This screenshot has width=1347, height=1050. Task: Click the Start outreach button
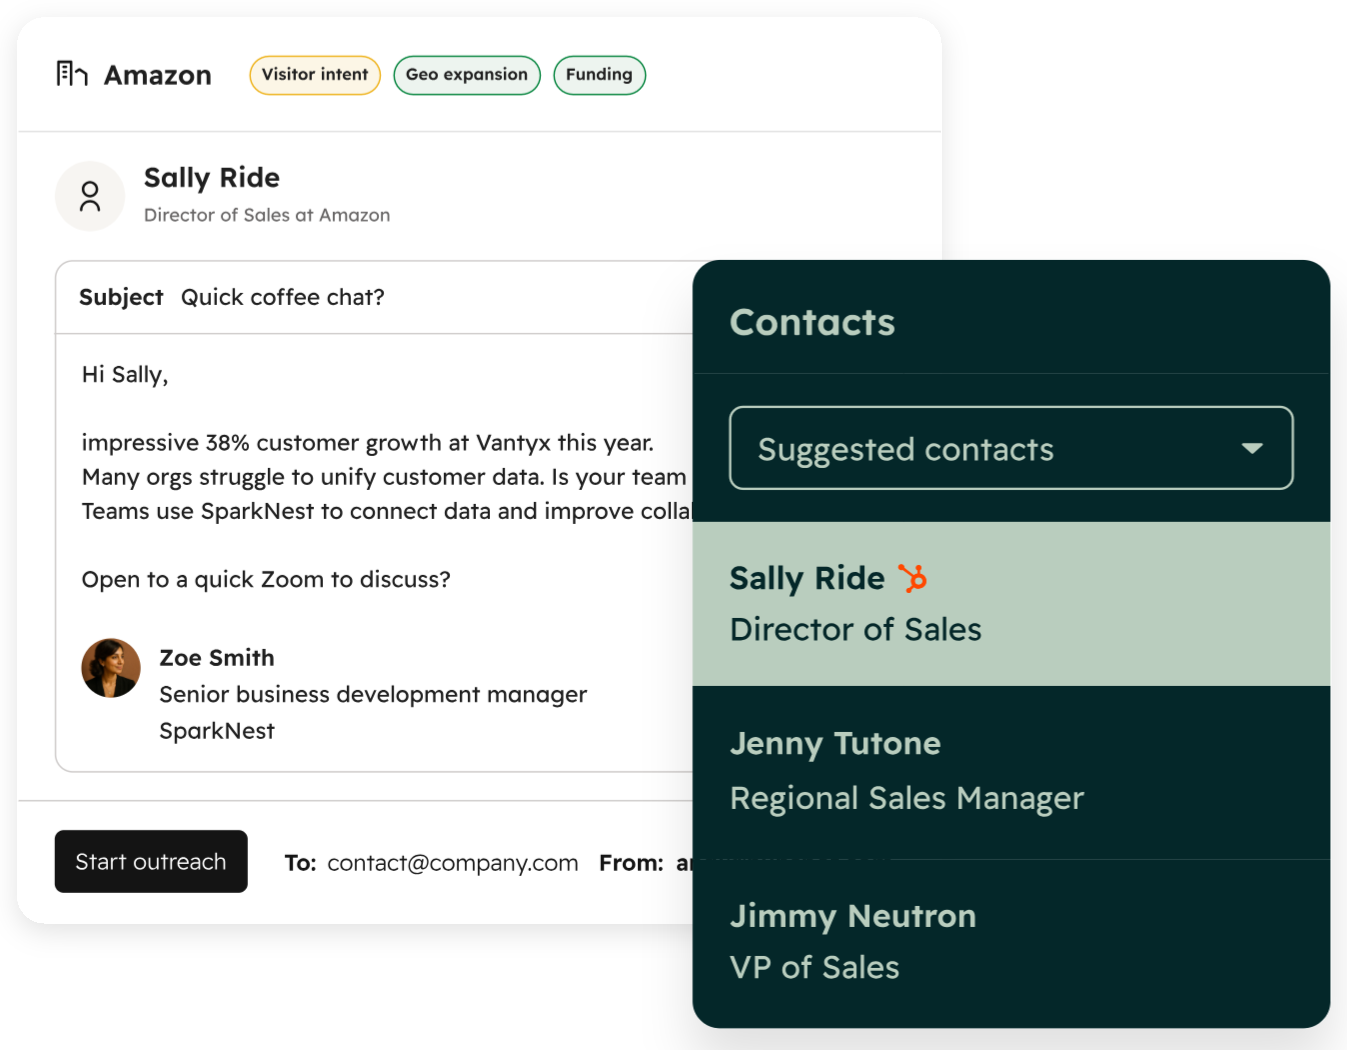151,861
